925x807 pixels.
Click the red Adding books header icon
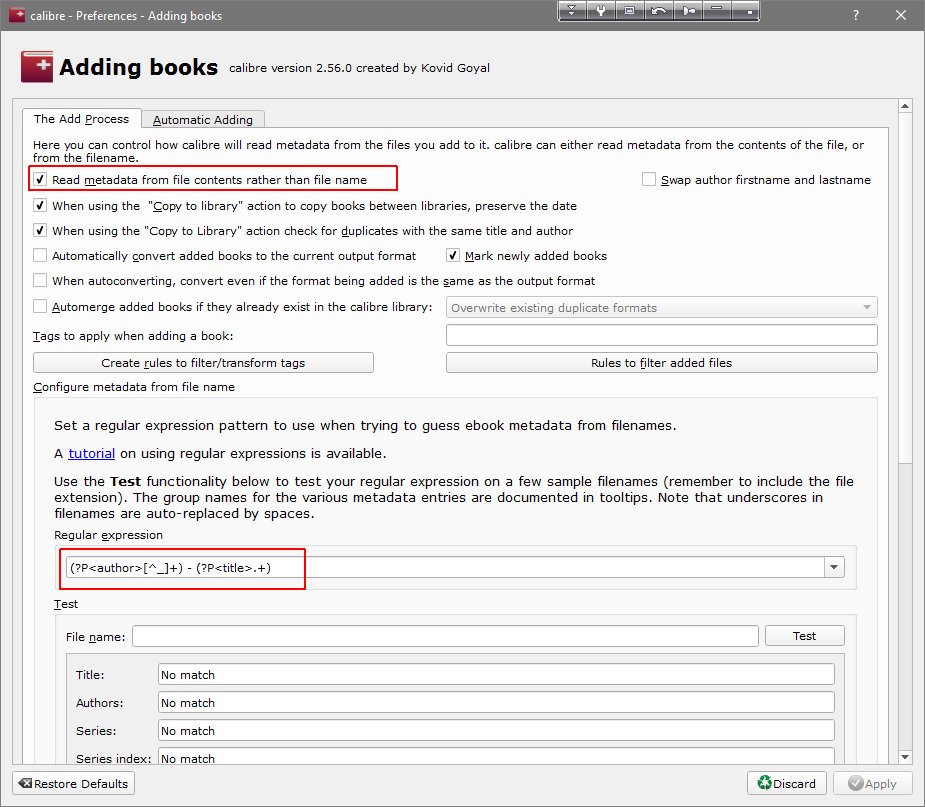pos(37,67)
